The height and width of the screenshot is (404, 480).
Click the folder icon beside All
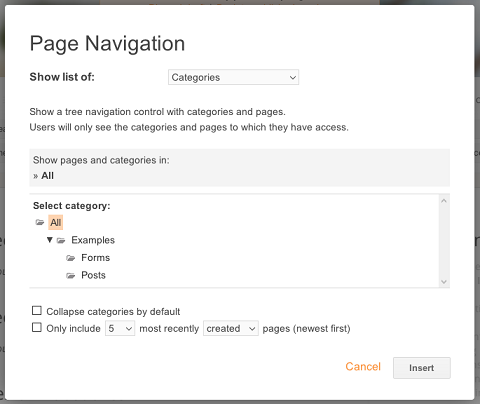tap(40, 222)
